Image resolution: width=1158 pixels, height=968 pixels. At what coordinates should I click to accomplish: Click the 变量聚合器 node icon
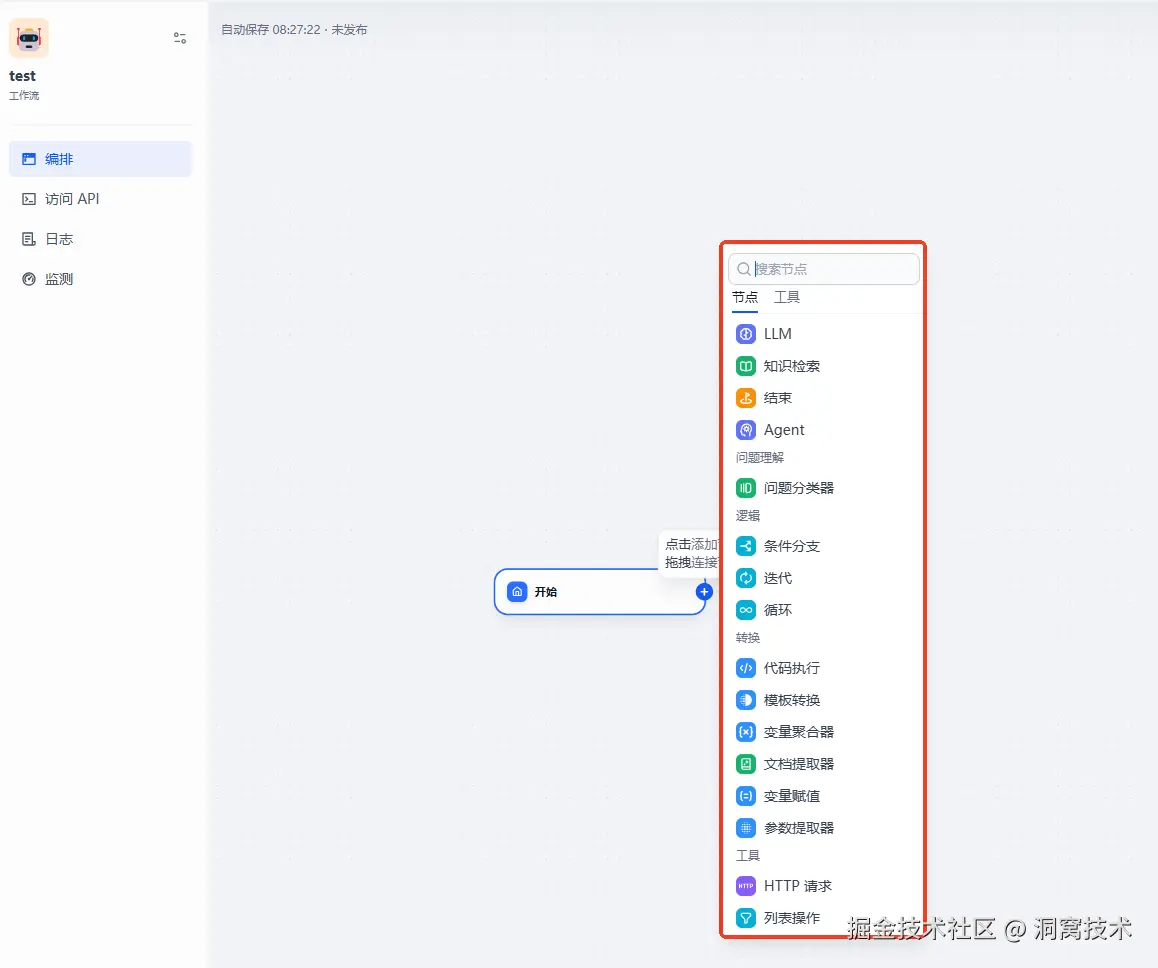746,732
